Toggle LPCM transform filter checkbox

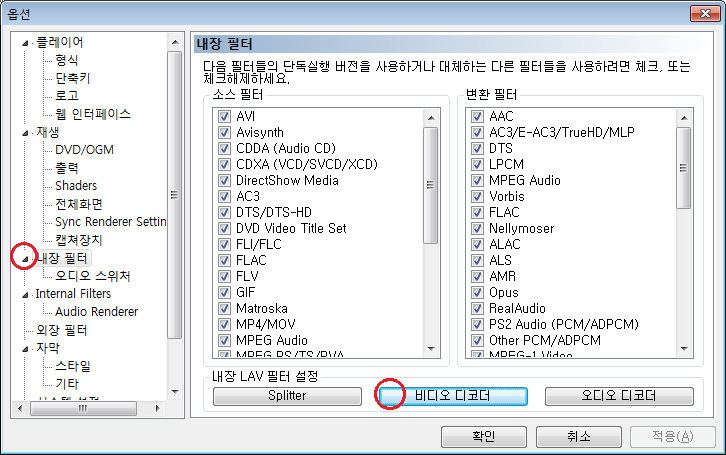[477, 164]
